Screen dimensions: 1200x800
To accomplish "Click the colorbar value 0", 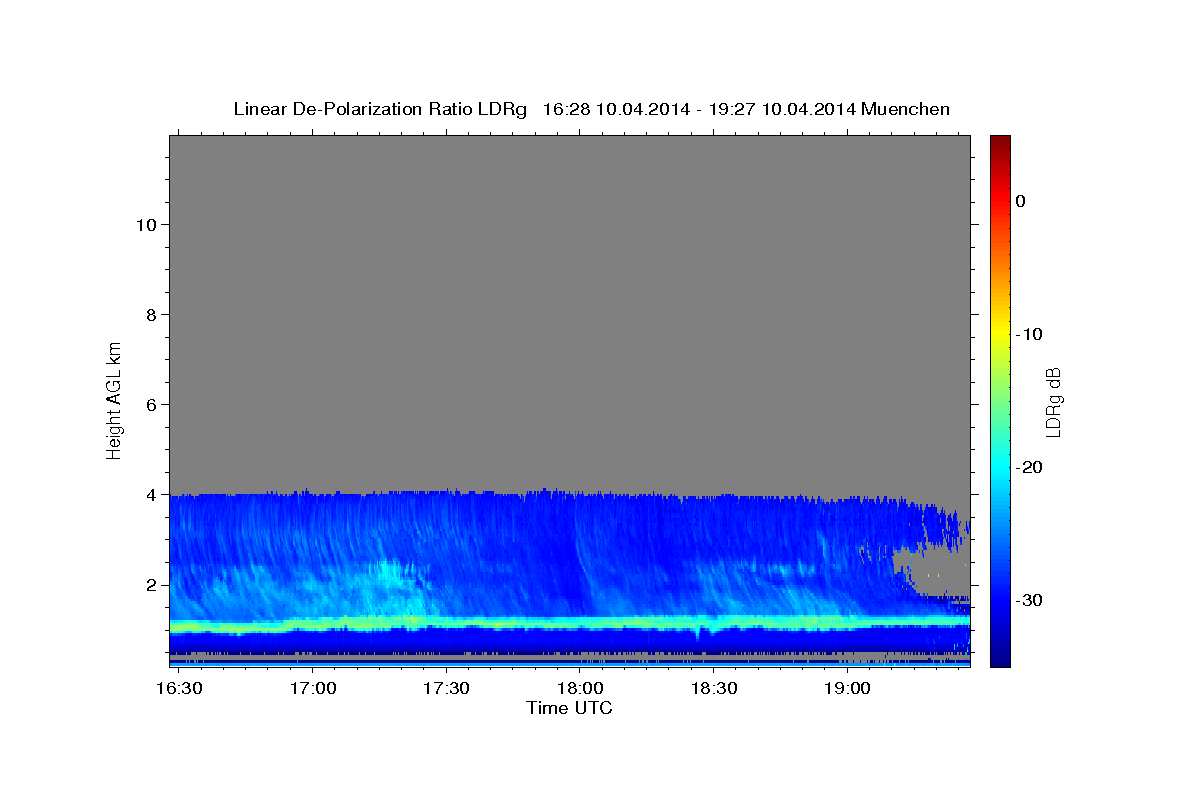I will point(1020,201).
